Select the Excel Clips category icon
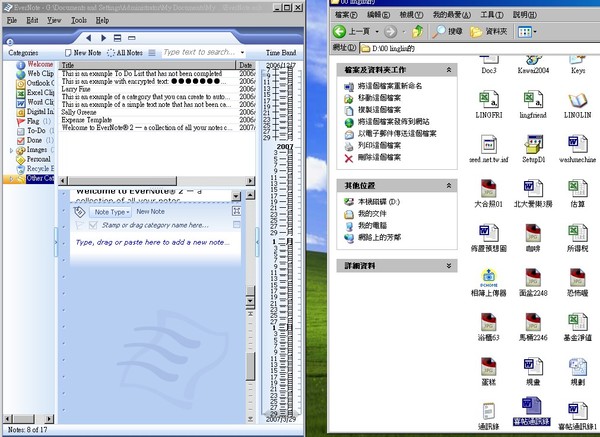This screenshot has height=437, width=600. [21, 93]
